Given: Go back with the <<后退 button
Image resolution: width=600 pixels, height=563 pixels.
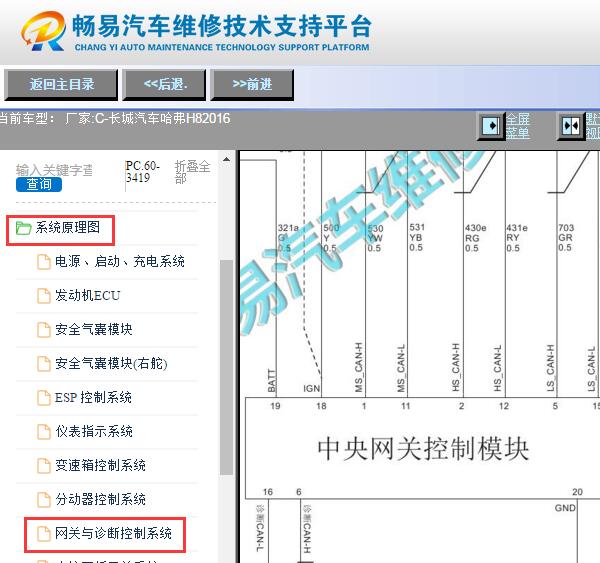Looking at the screenshot, I should pyautogui.click(x=164, y=85).
